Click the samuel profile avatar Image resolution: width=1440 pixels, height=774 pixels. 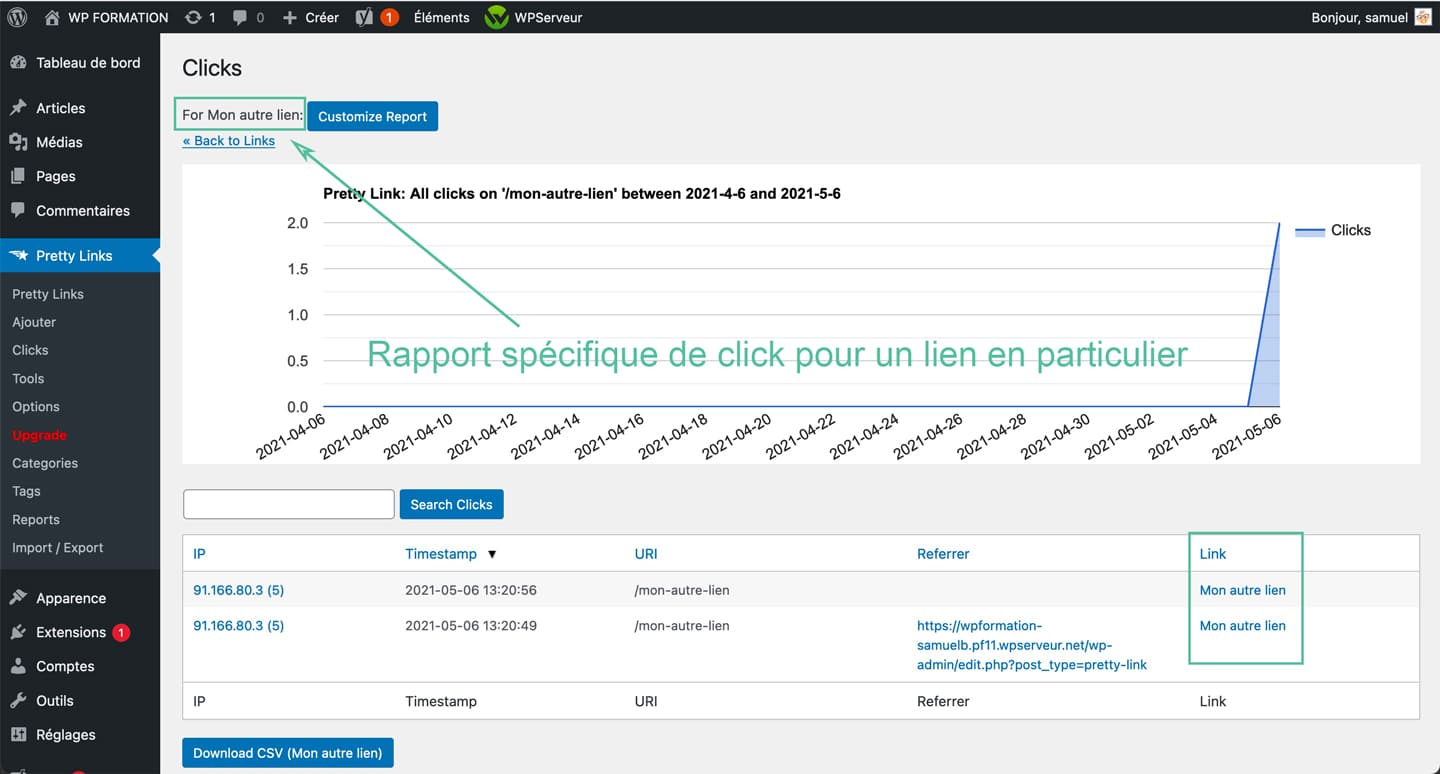tap(1424, 16)
